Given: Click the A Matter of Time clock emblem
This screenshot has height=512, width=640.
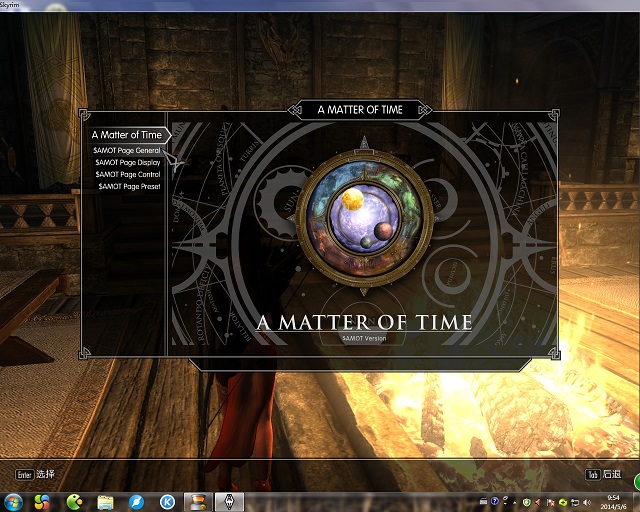Looking at the screenshot, I should (x=364, y=219).
